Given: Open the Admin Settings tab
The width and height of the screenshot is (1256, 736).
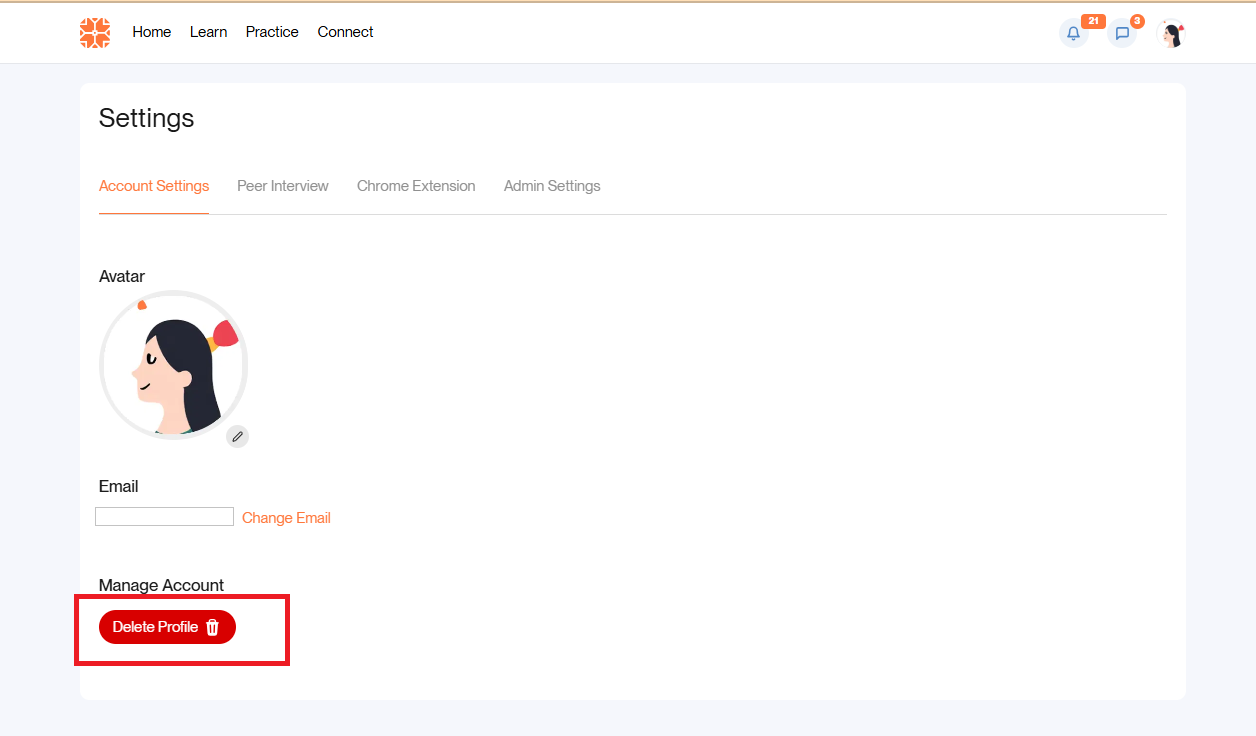Looking at the screenshot, I should point(552,186).
